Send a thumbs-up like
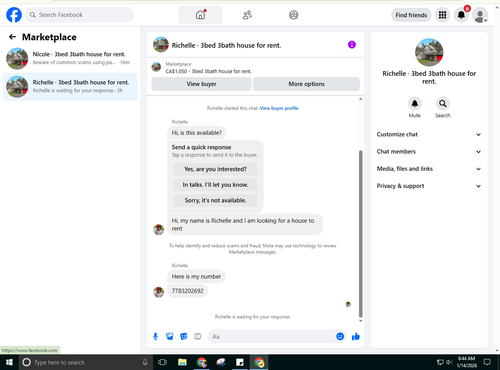Viewport: 500px width, 370px height. (x=356, y=336)
